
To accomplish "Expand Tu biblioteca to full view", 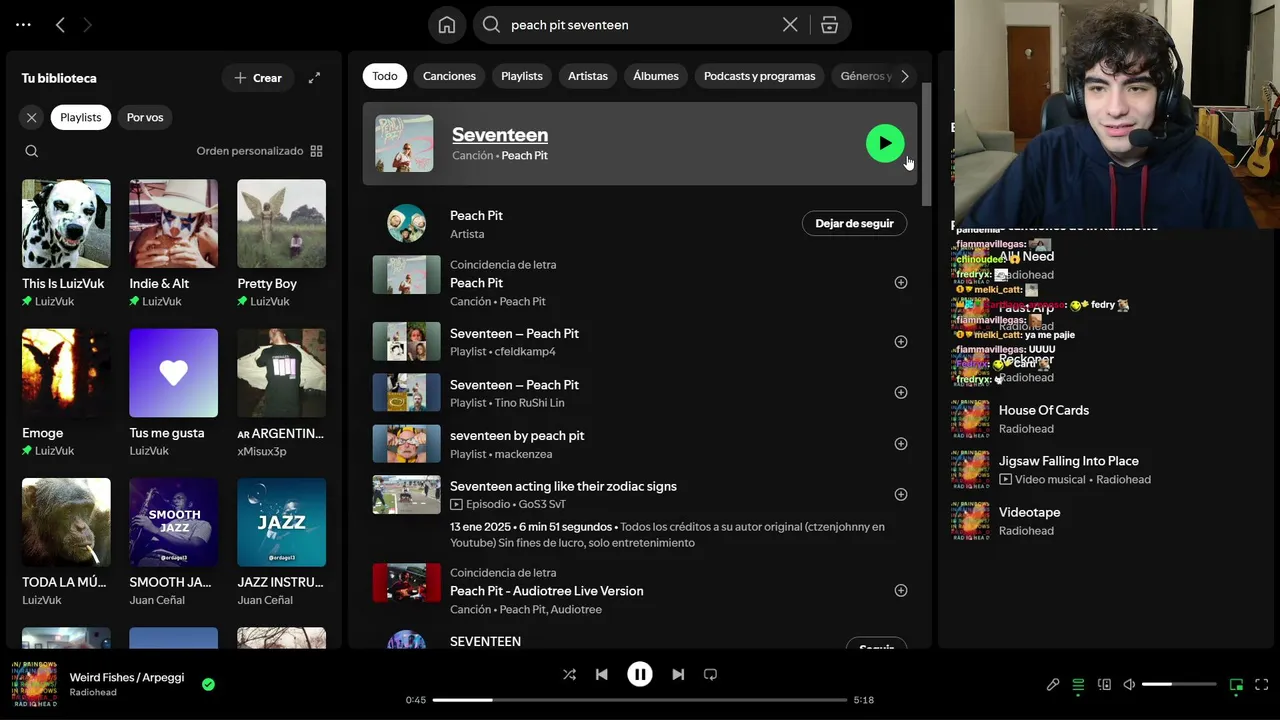I will (314, 78).
